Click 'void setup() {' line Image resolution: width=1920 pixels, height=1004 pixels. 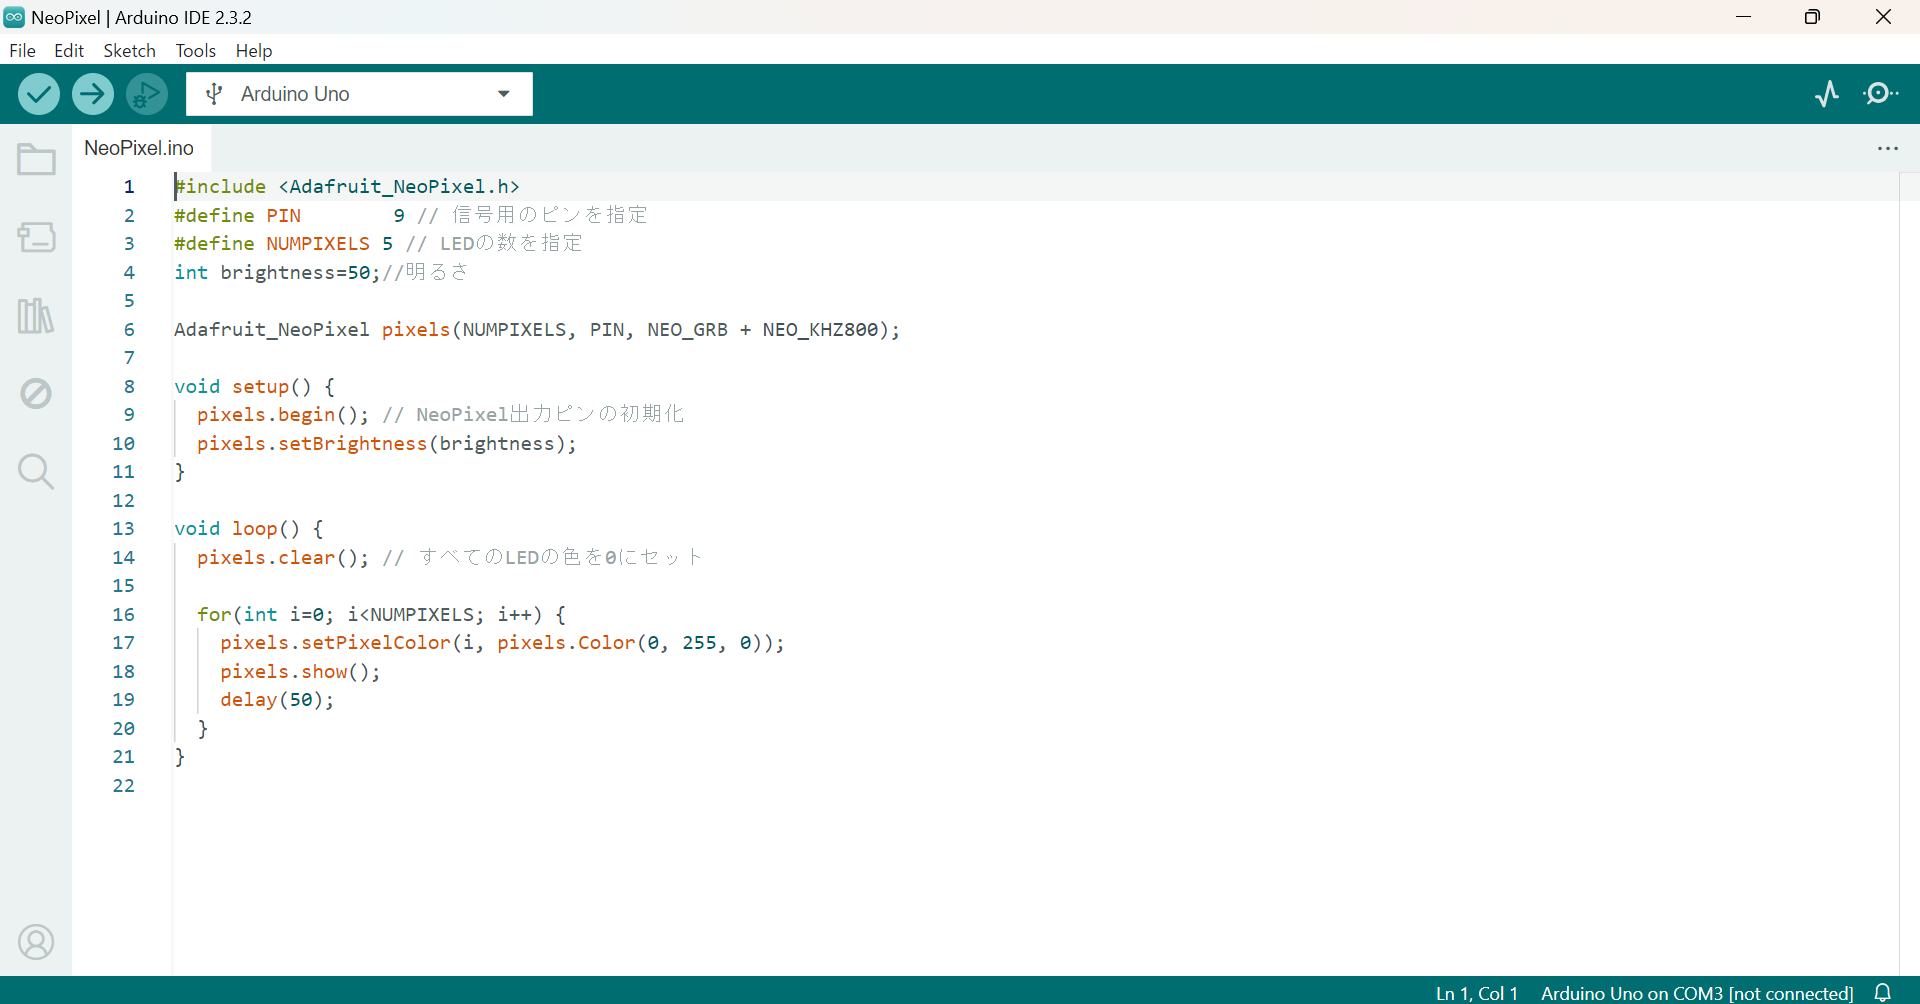254,386
